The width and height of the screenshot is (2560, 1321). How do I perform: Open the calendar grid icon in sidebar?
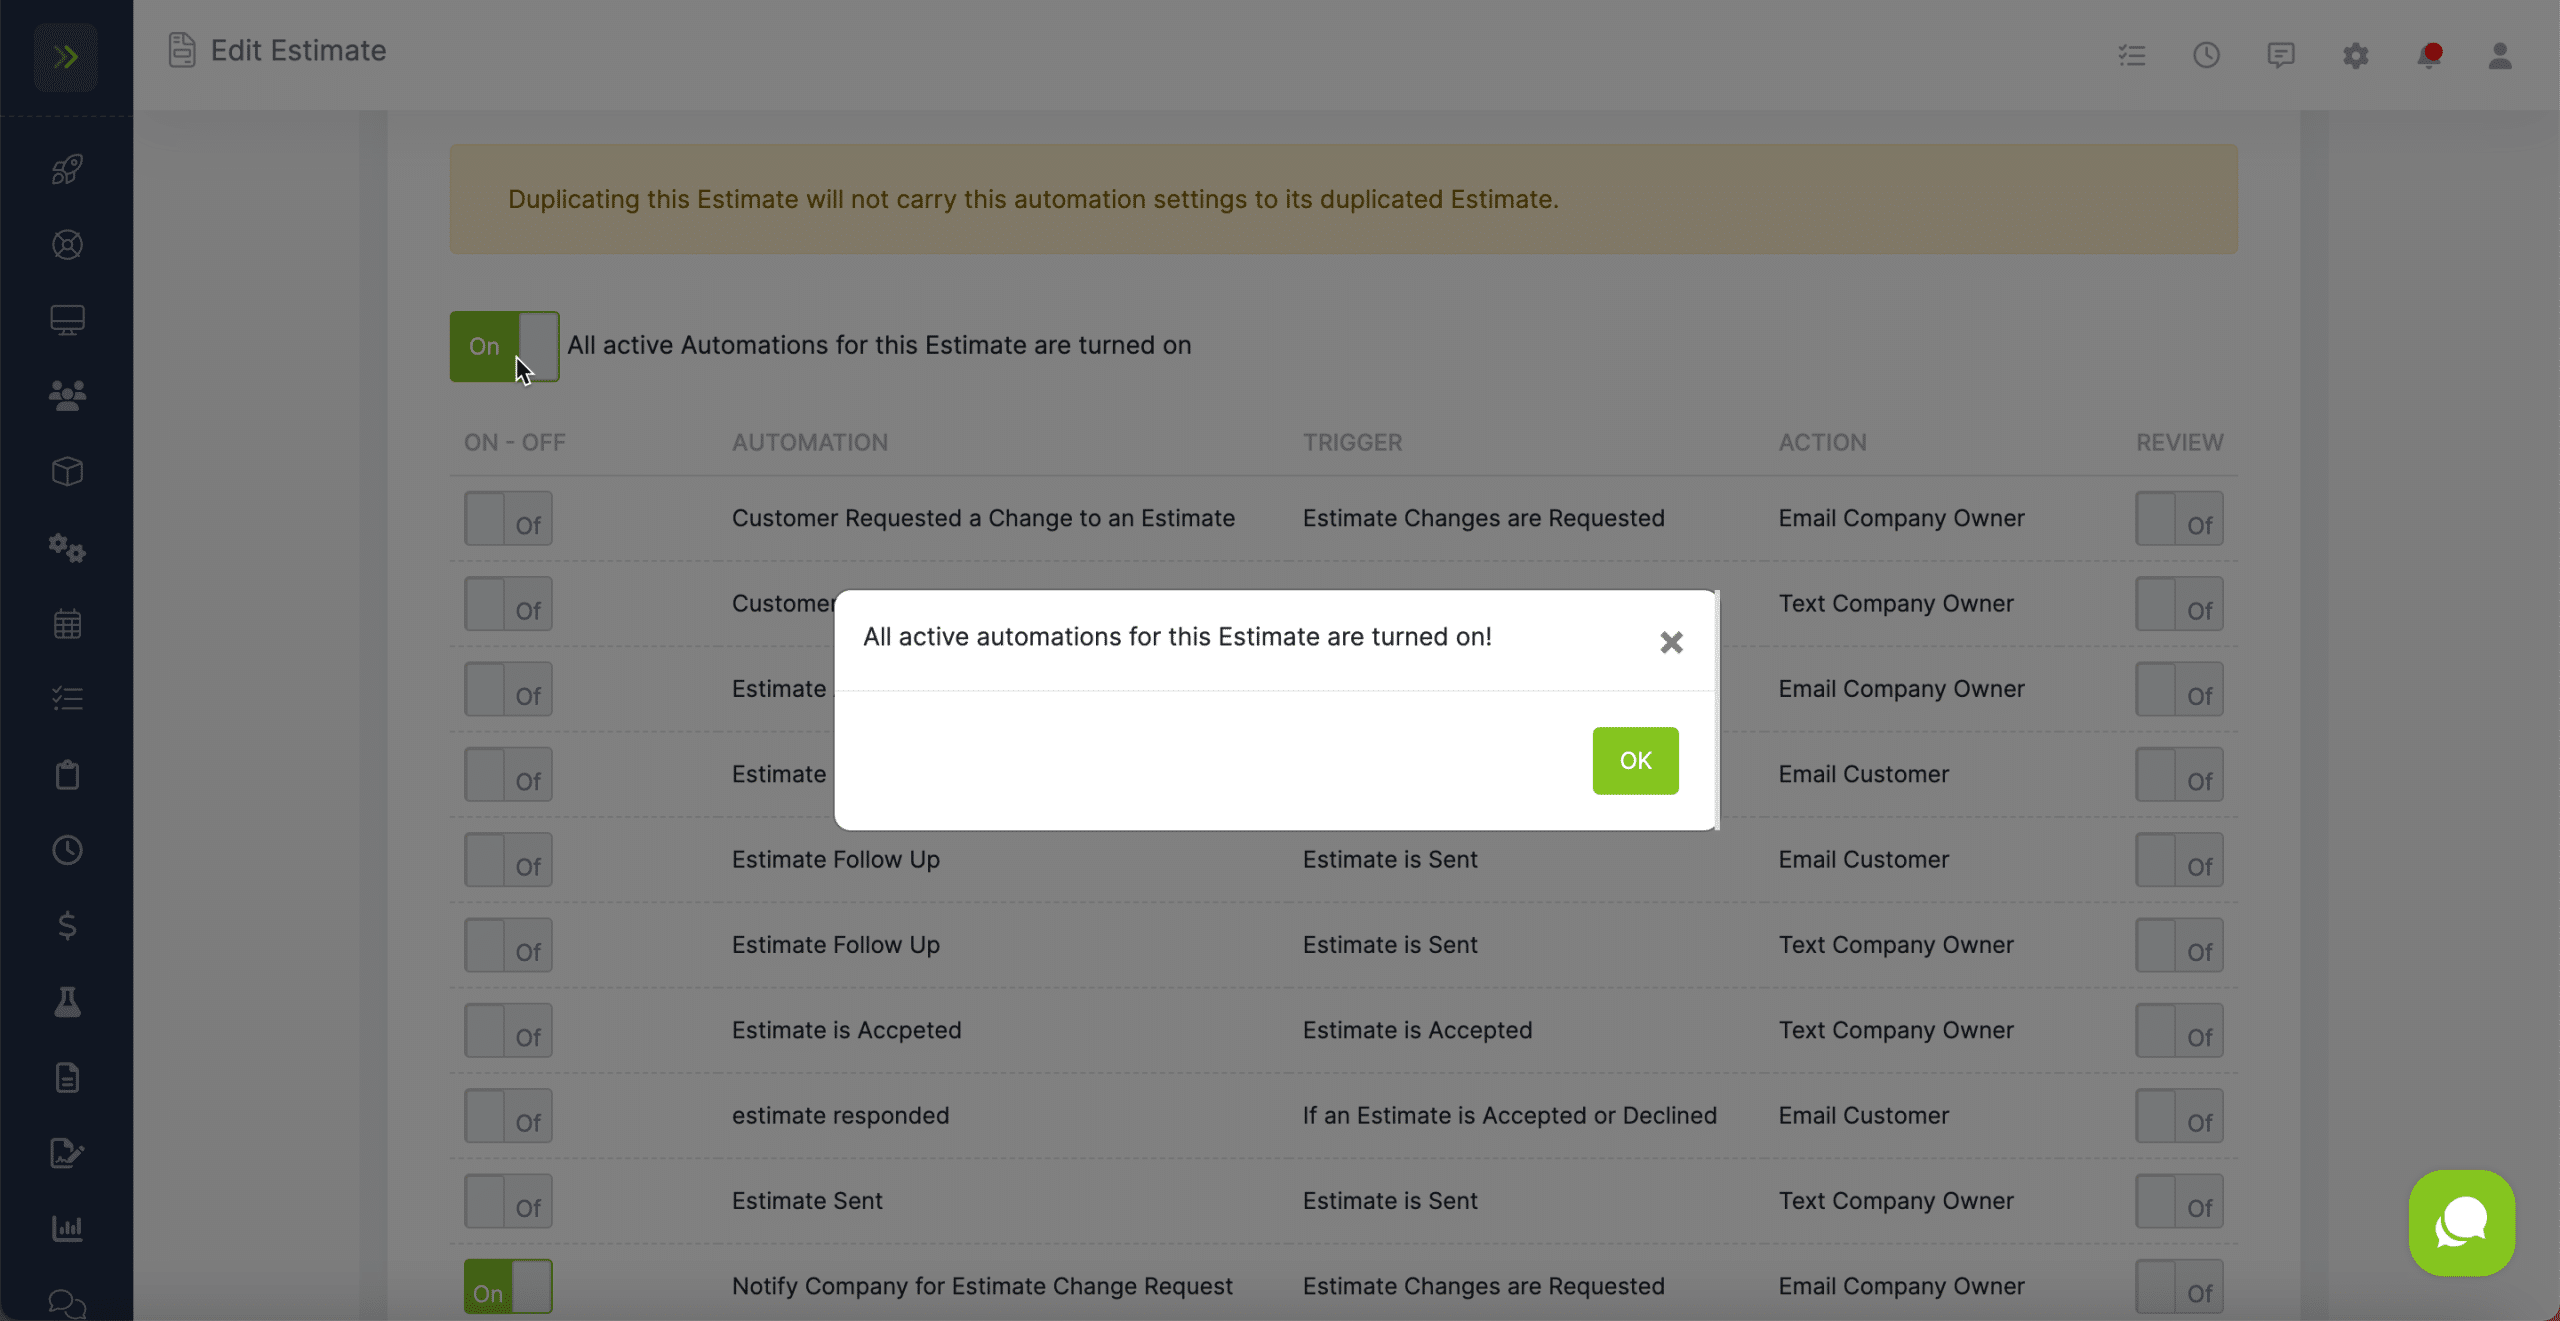click(x=67, y=624)
